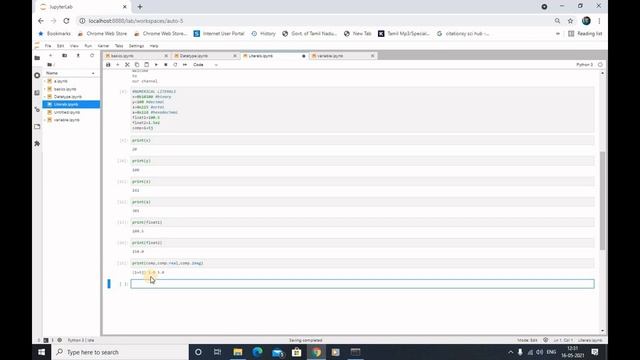Open the Reading list
The height and width of the screenshot is (360, 640).
[585, 34]
